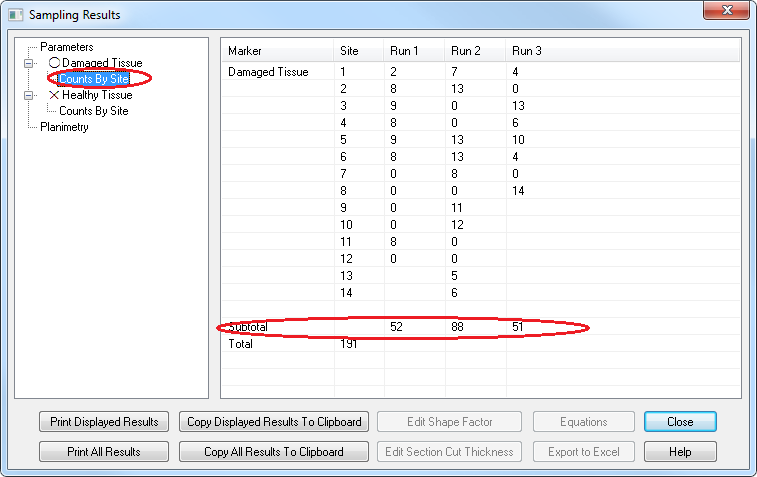The width and height of the screenshot is (757, 477).
Task: Open Help for the sampling results
Action: [x=680, y=452]
